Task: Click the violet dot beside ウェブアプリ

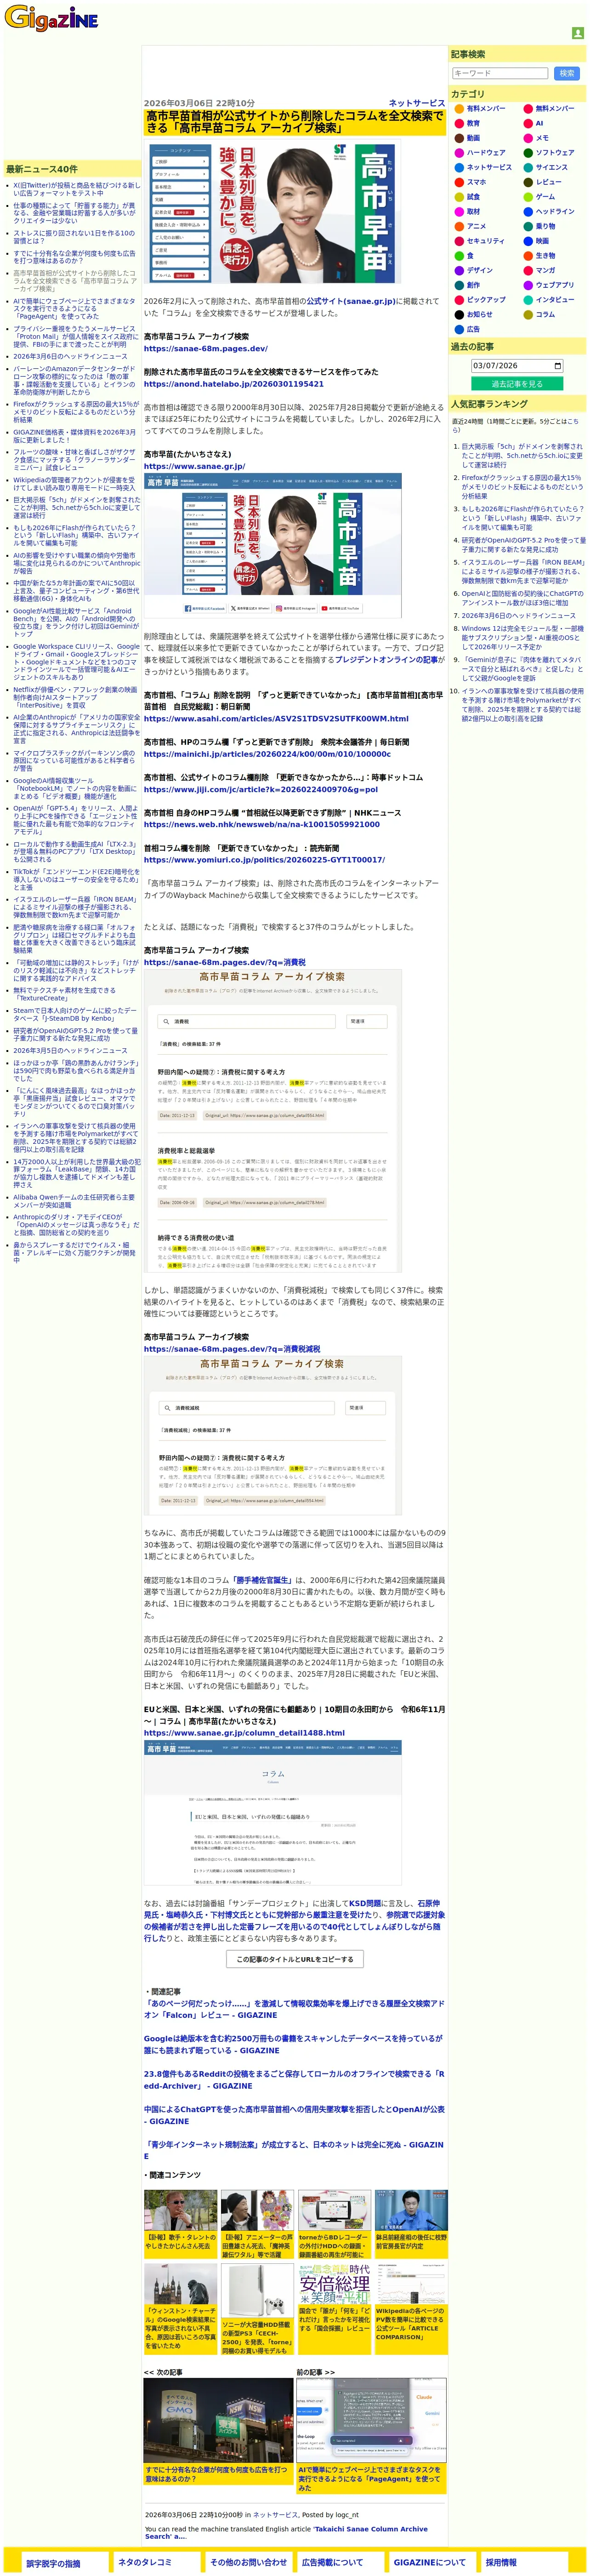Action: [x=528, y=285]
